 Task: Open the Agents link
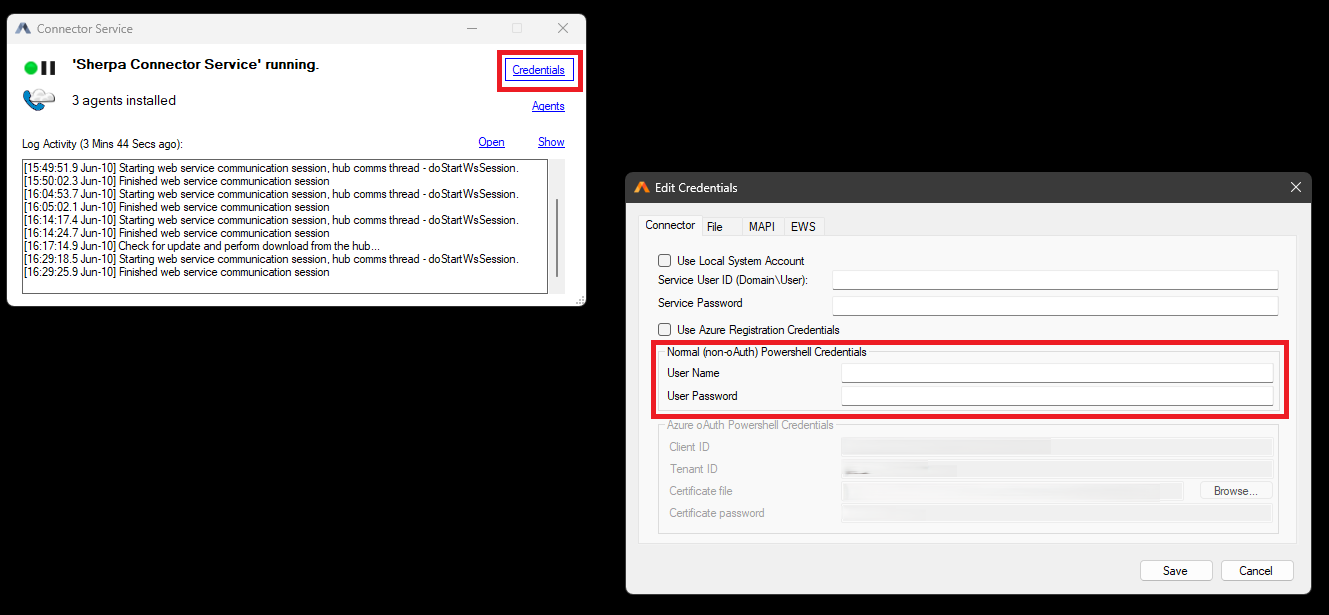[548, 106]
